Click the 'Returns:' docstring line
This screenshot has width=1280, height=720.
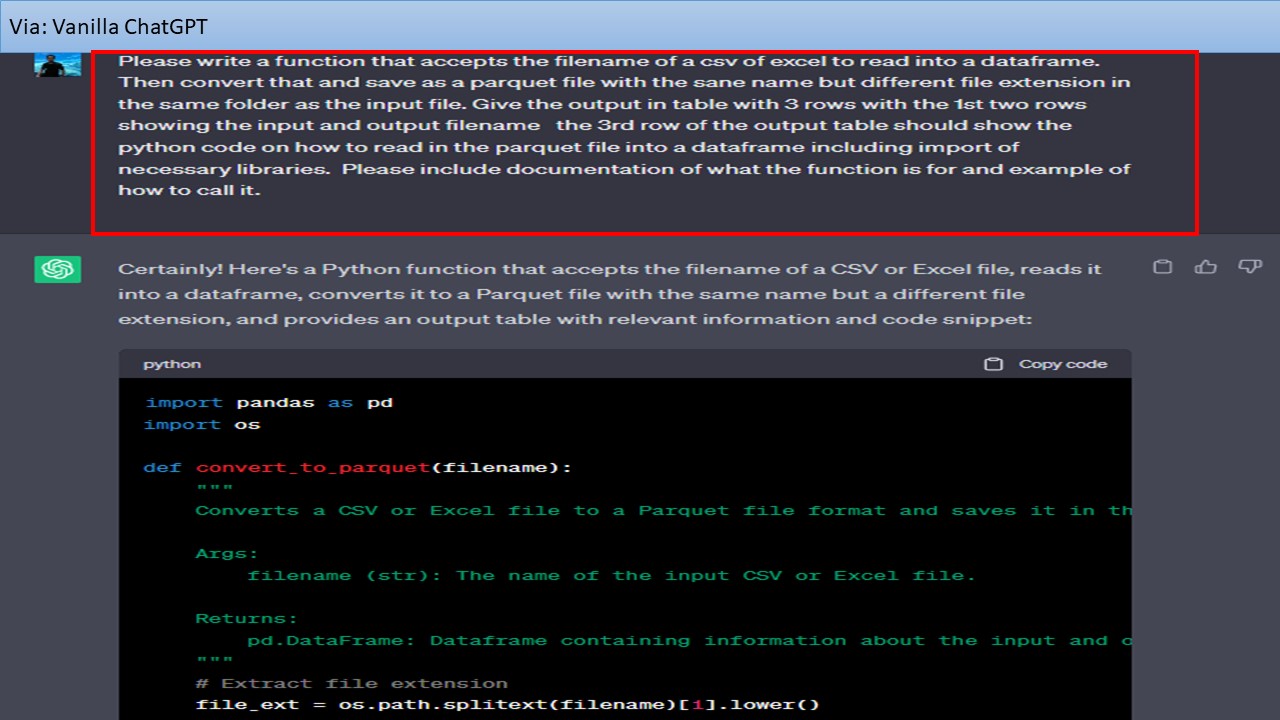point(246,619)
